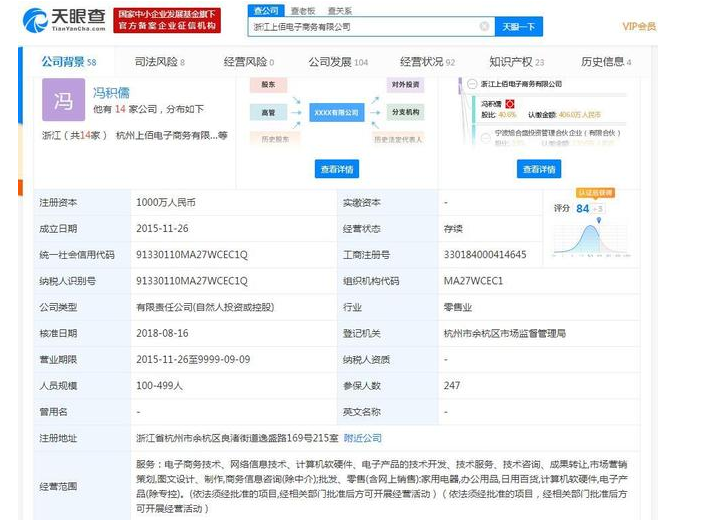710x532 pixels.
Task: Click the orange badge above the score
Action: tap(595, 193)
